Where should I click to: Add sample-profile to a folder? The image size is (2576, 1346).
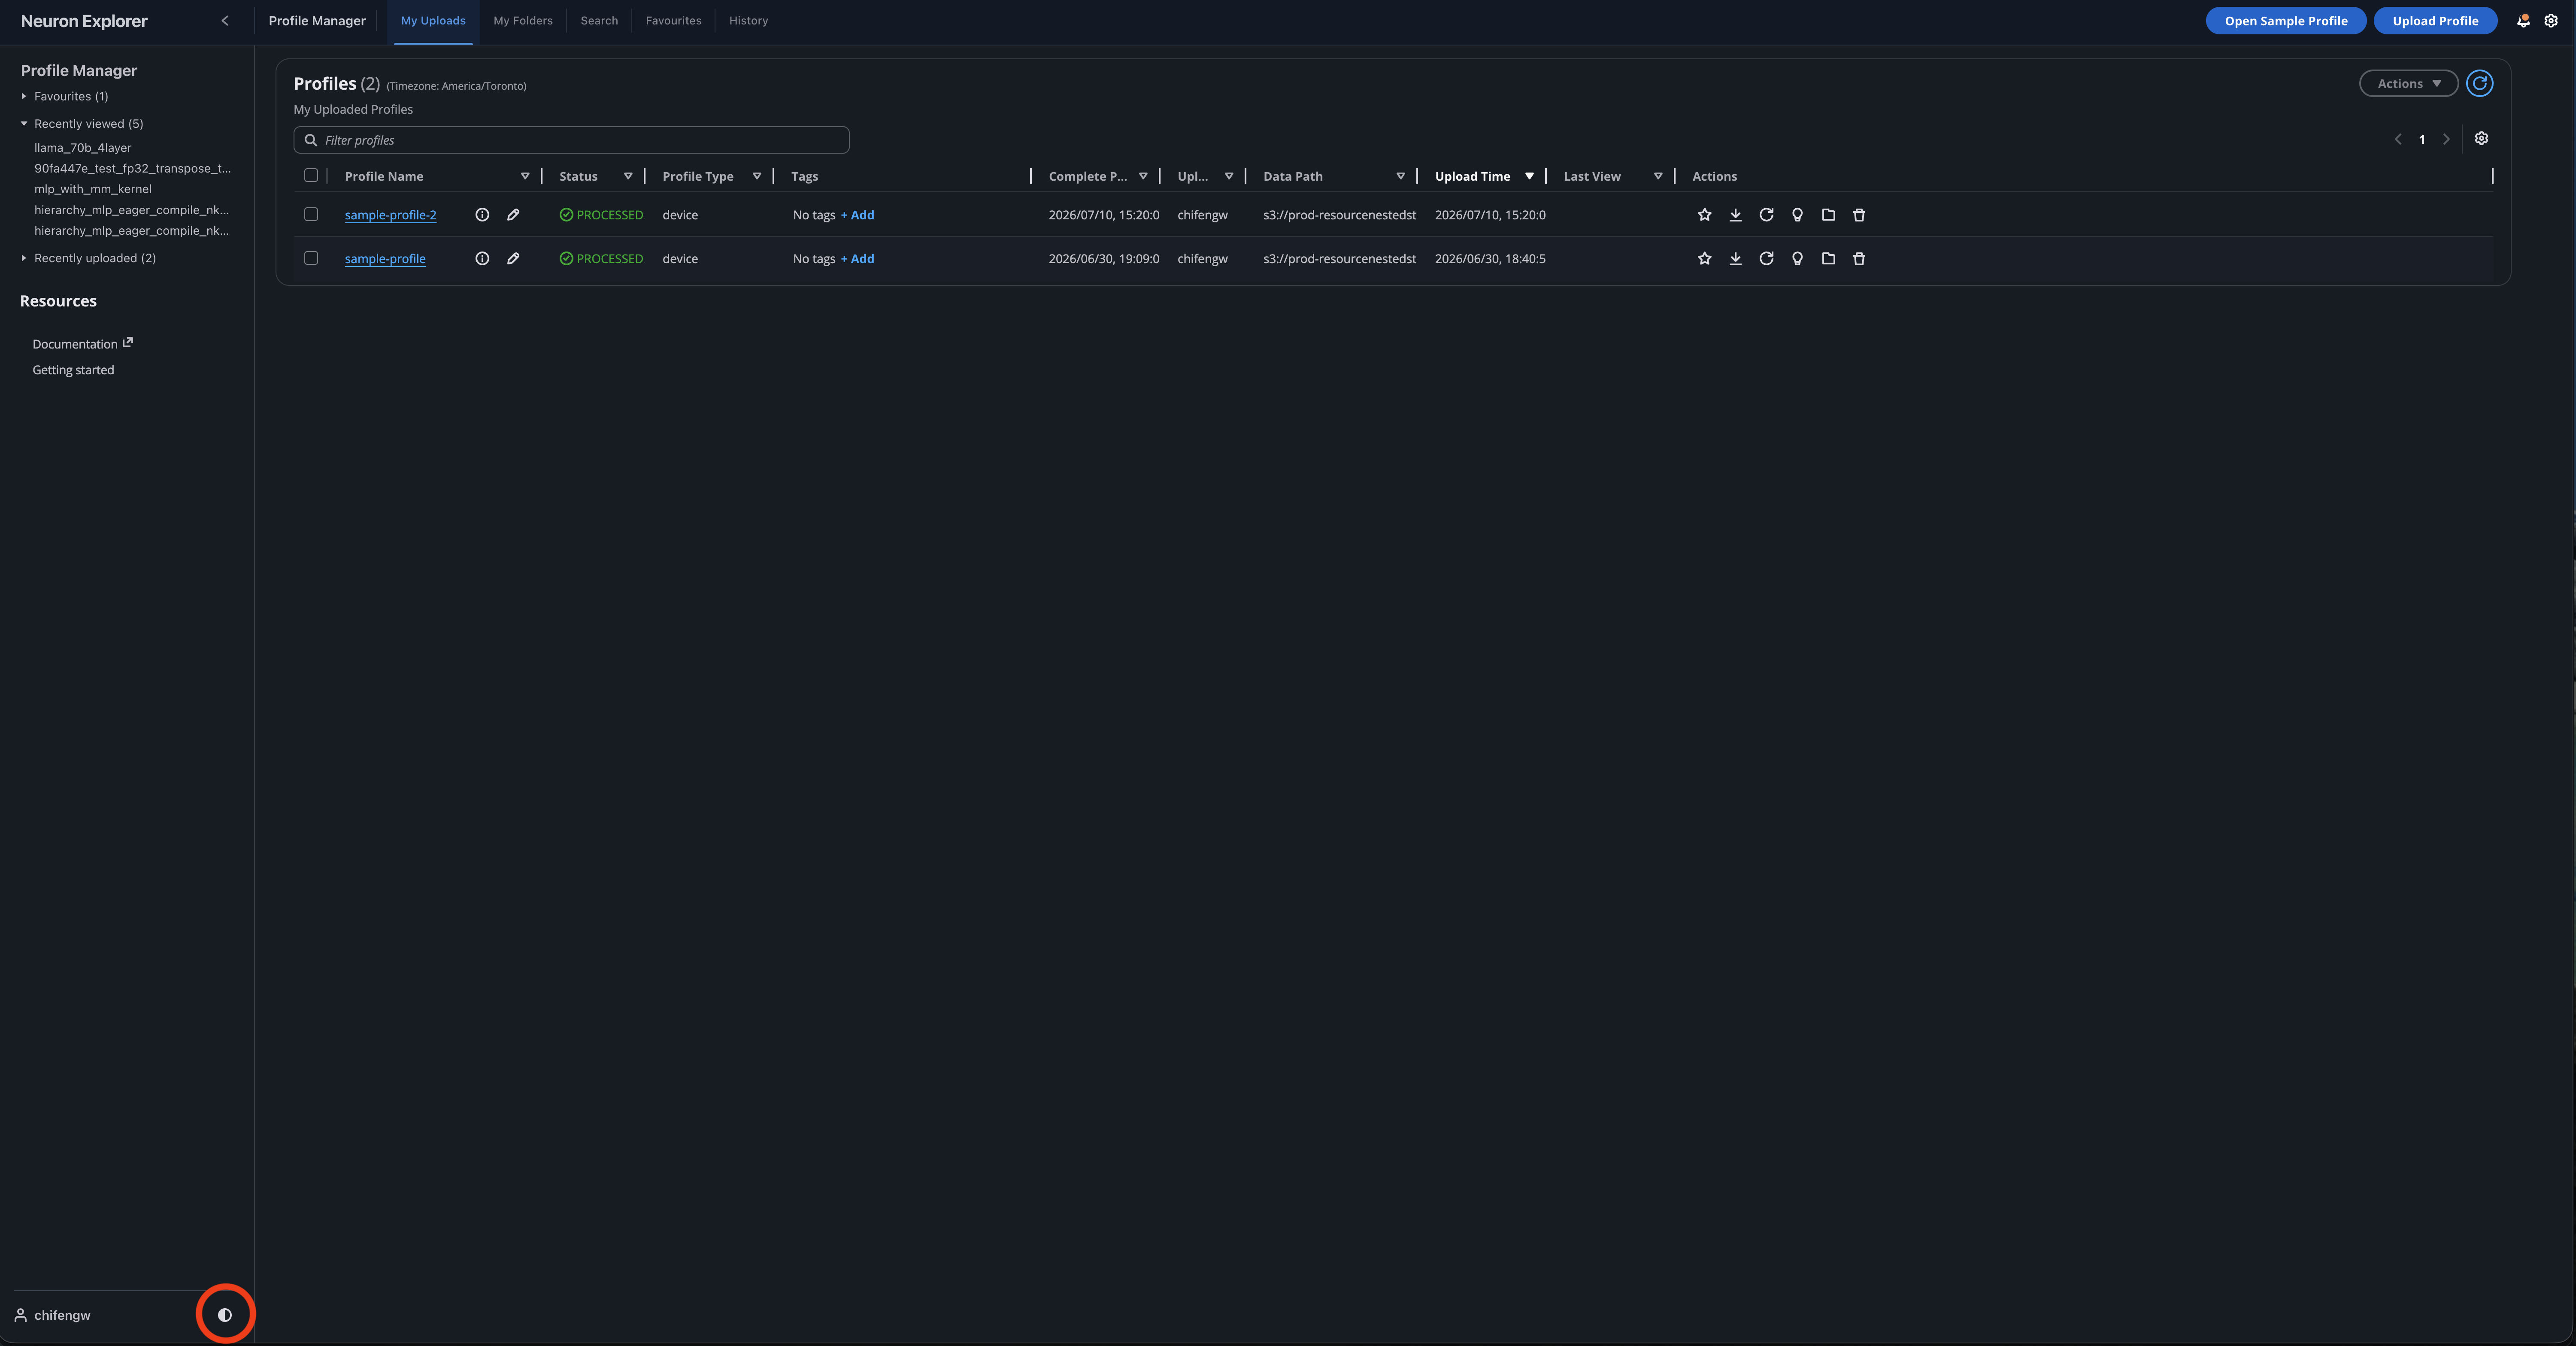1828,258
